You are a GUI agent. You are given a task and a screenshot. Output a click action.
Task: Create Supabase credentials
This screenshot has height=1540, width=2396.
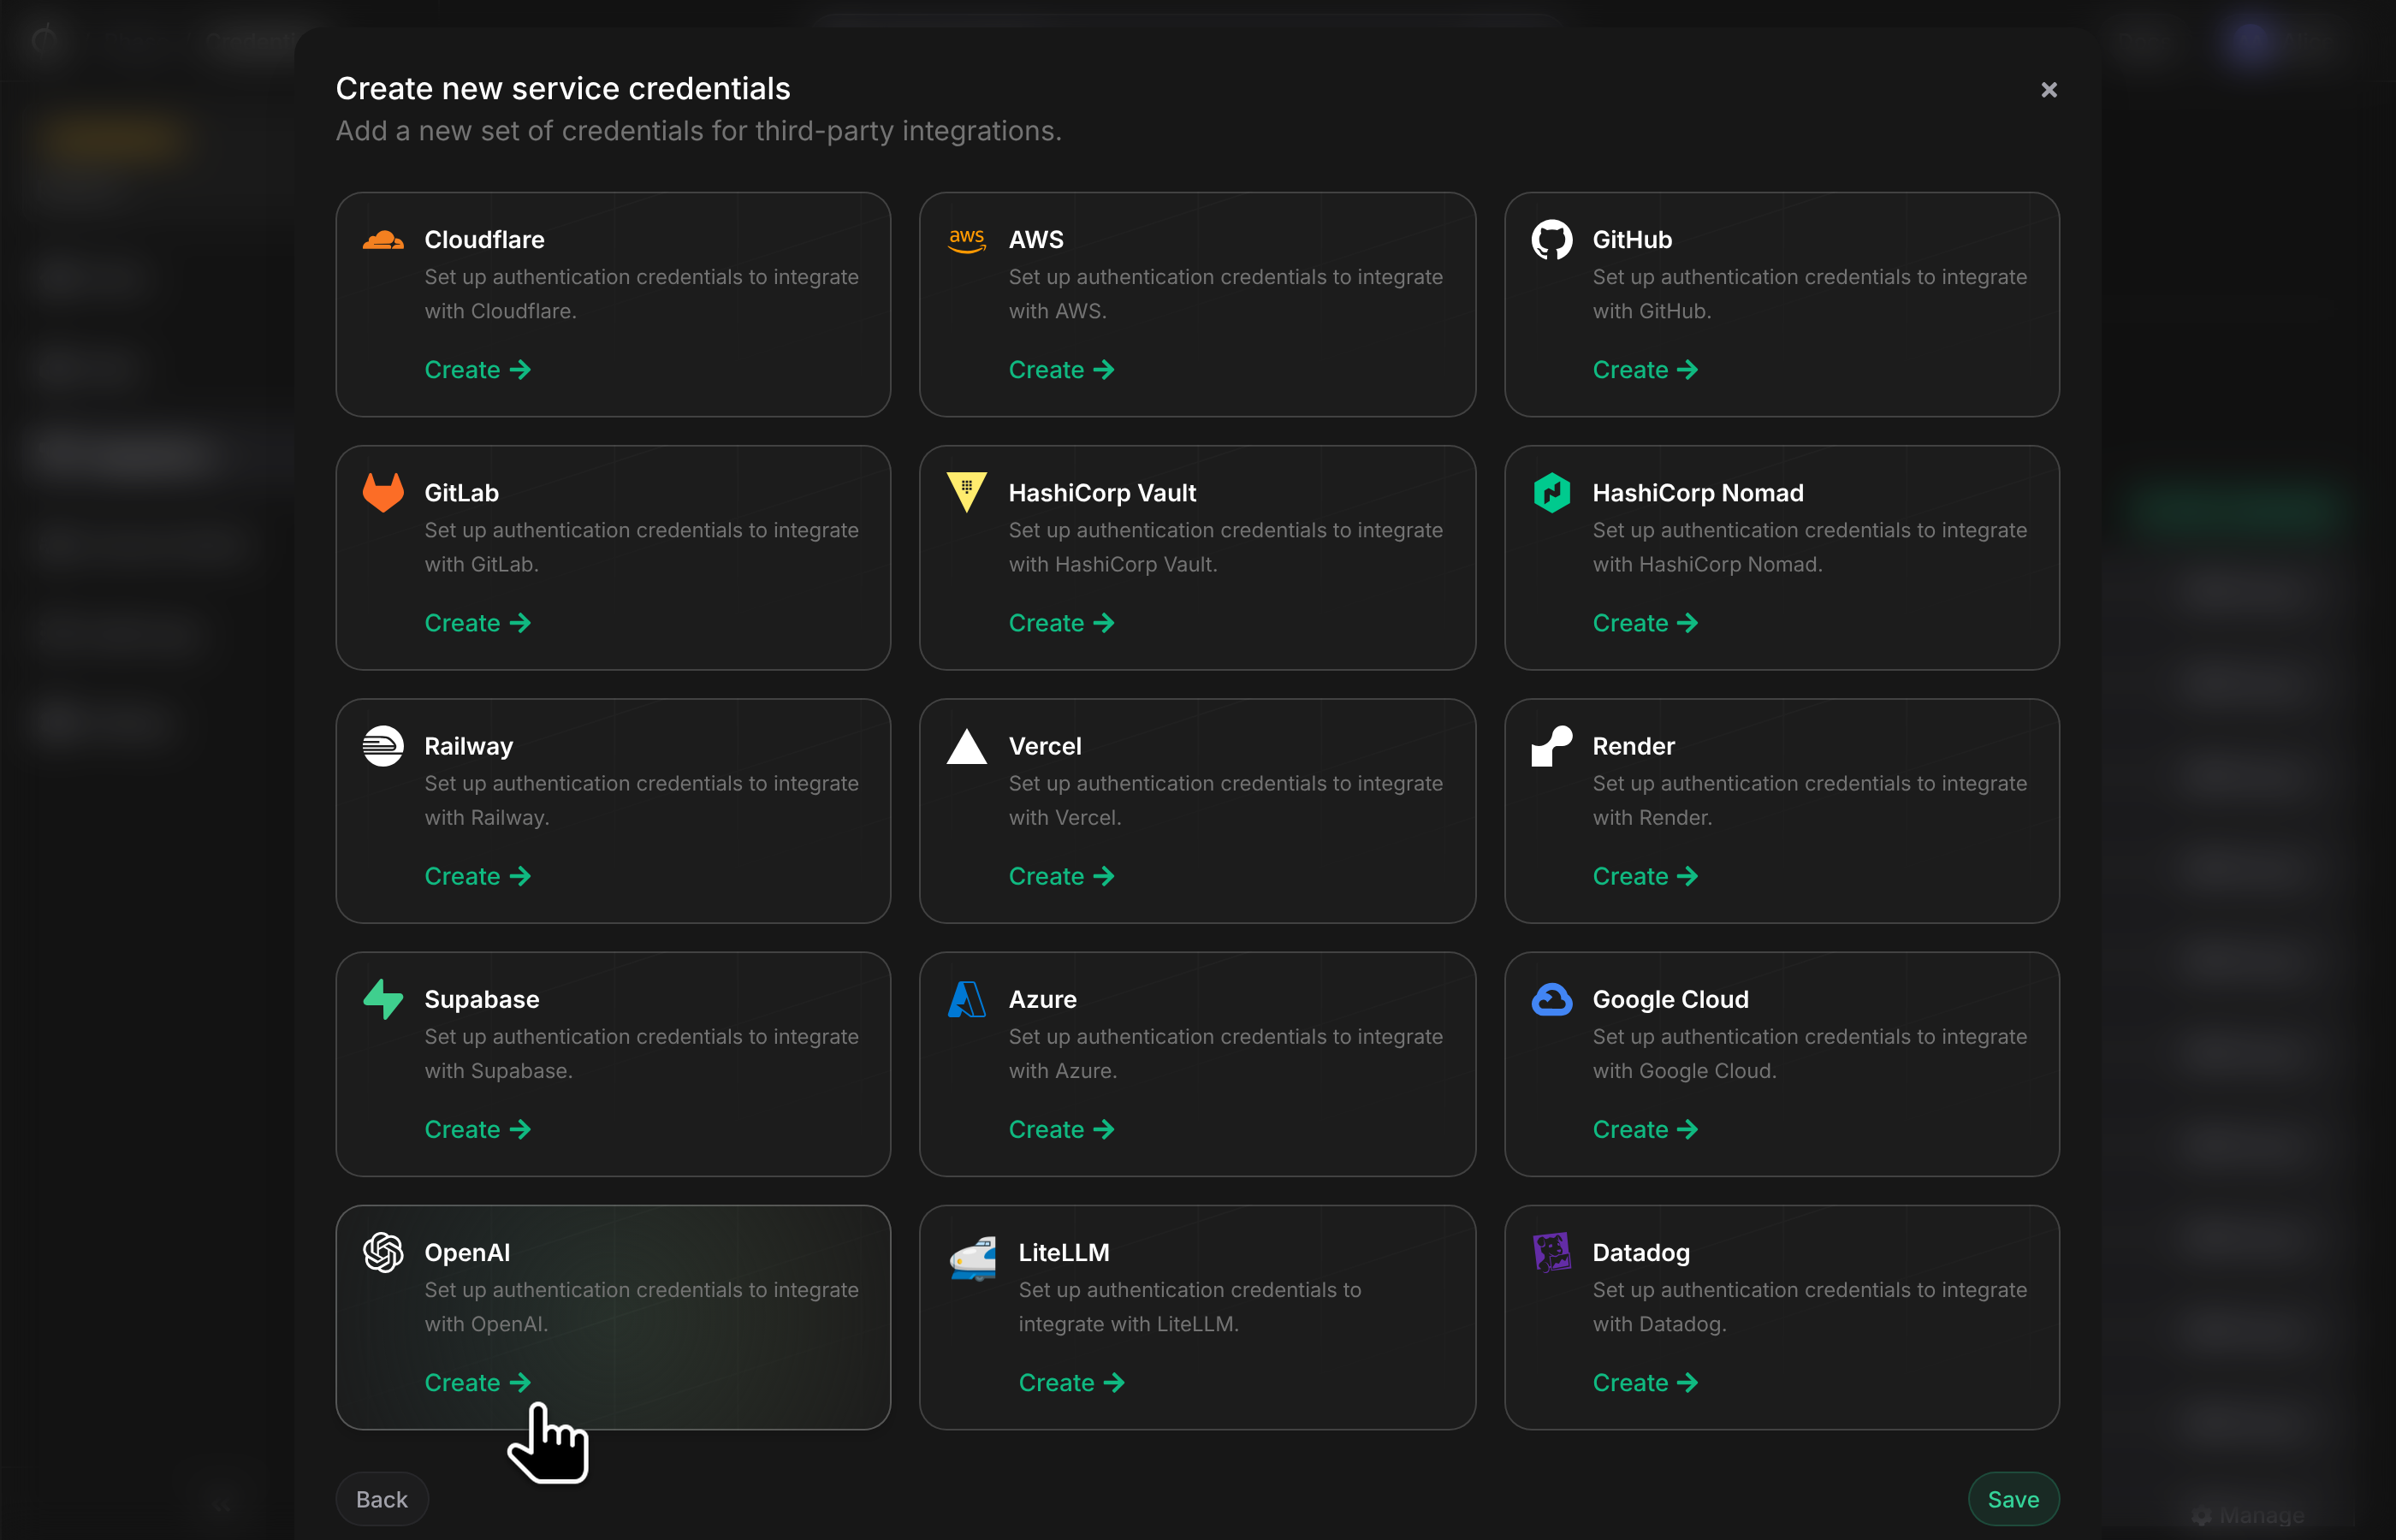pos(477,1129)
